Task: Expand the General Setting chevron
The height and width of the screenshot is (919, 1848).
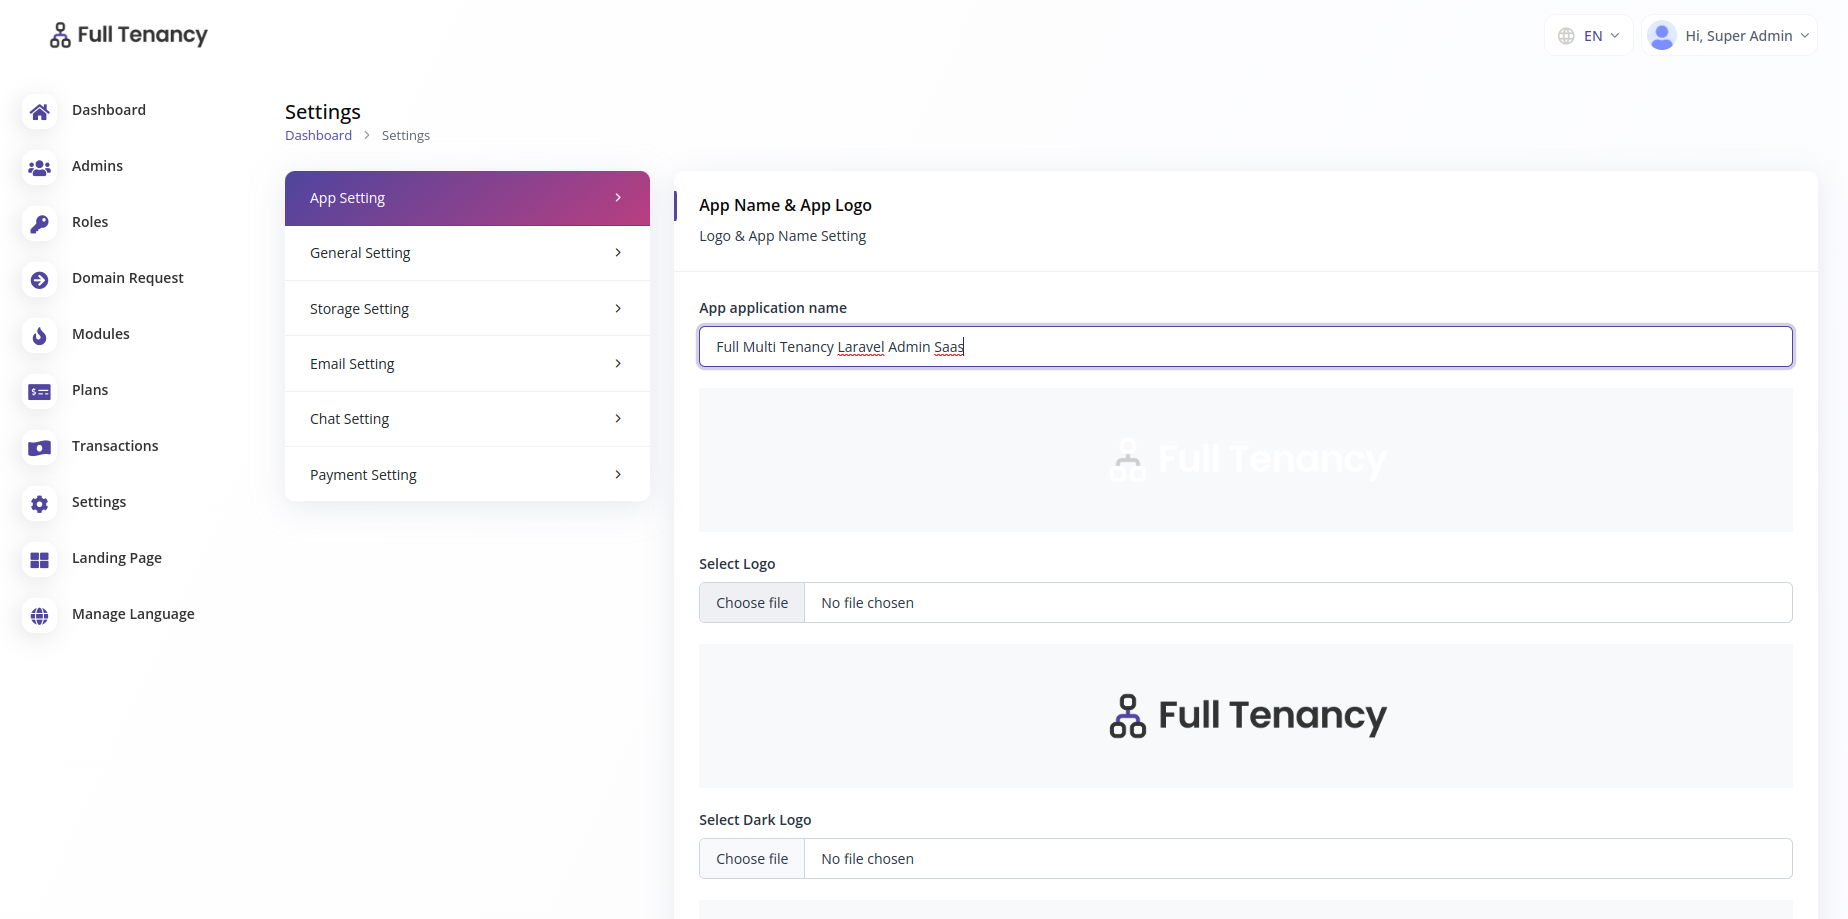Action: pyautogui.click(x=617, y=253)
